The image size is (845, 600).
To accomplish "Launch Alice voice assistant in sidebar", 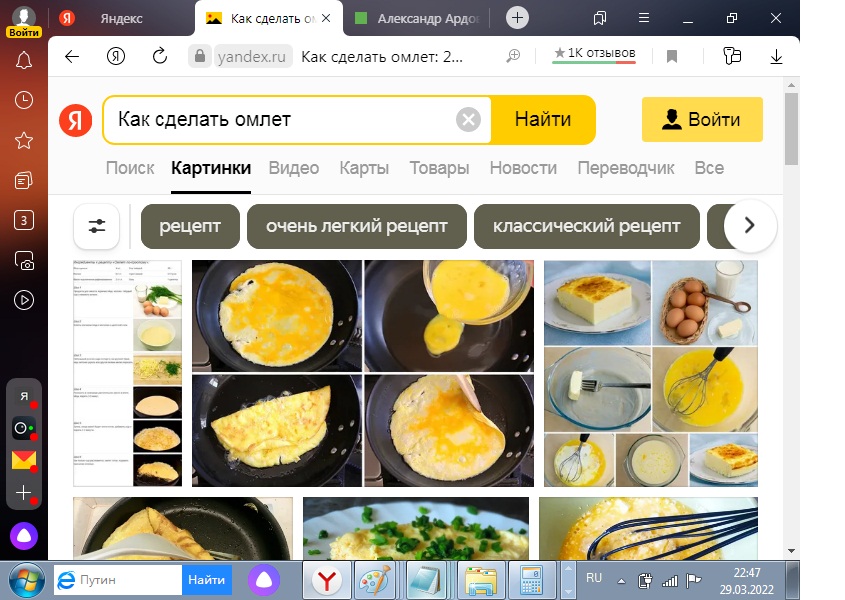I will [24, 536].
